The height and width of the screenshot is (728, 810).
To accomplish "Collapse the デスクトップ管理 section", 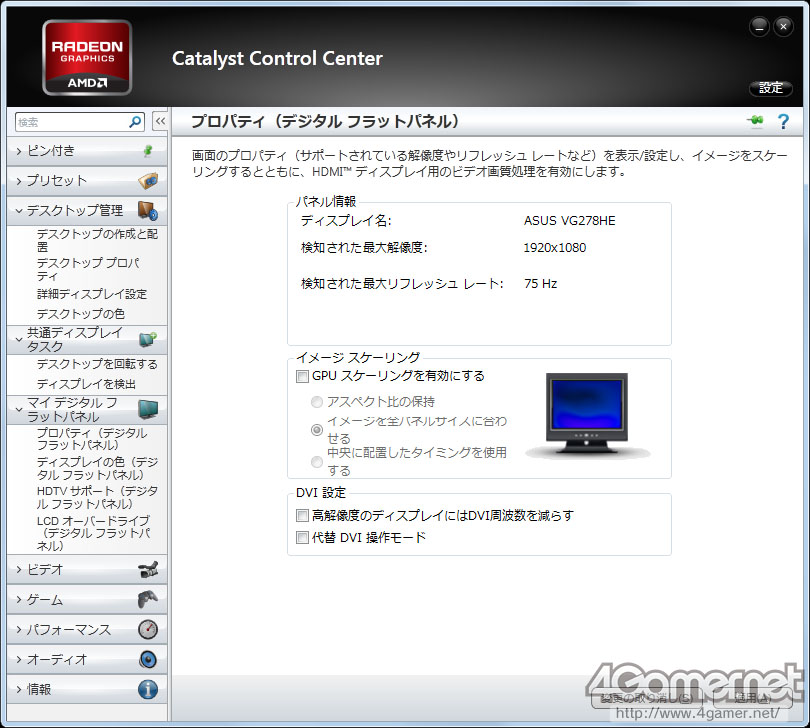I will tap(19, 211).
